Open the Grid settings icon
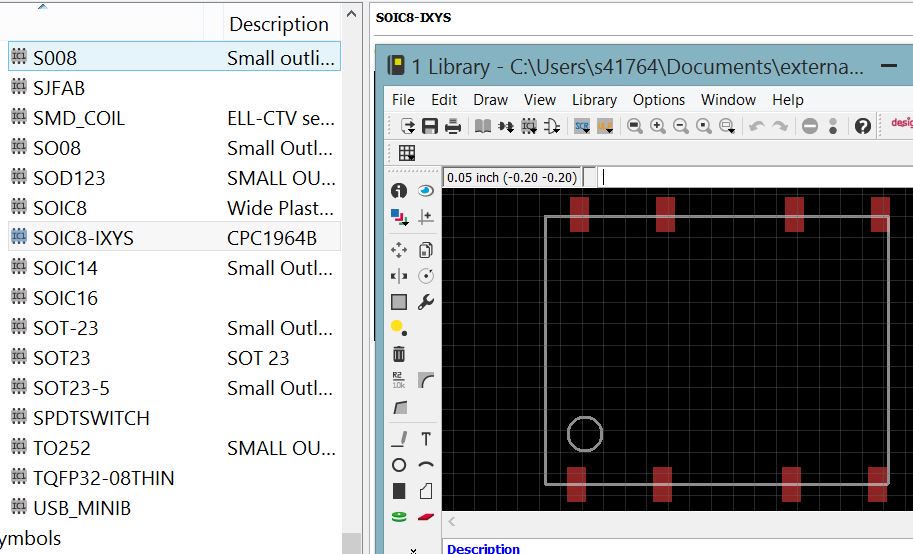913x554 pixels. 407,153
